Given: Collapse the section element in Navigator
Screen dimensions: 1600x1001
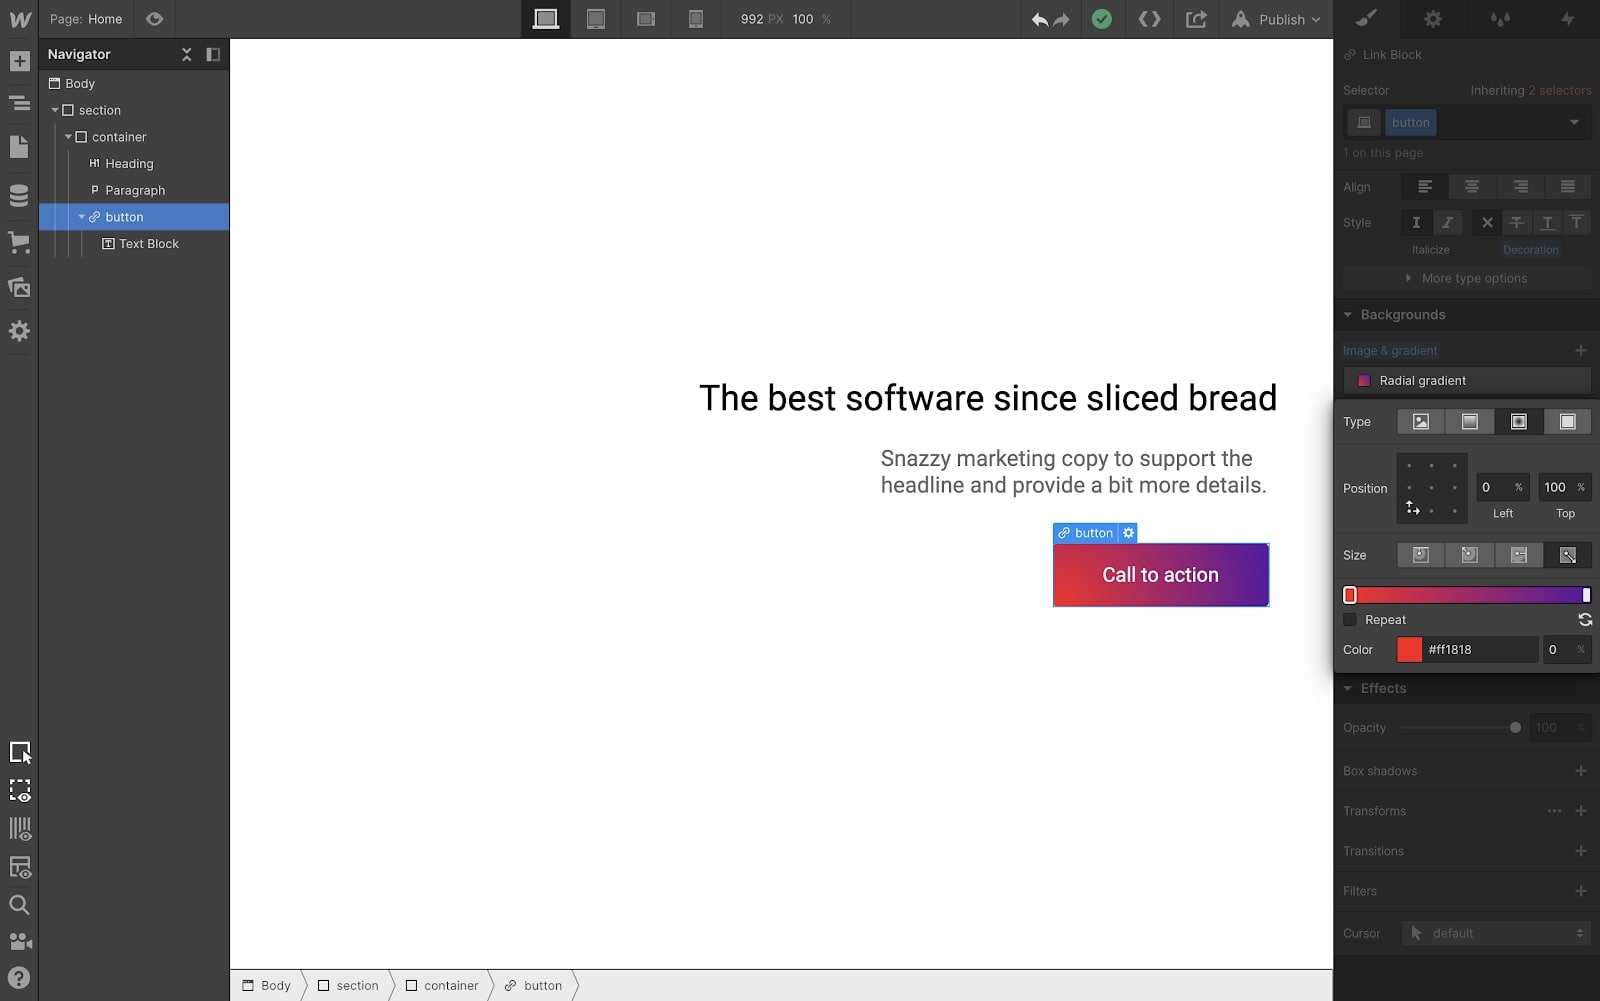Looking at the screenshot, I should click(55, 110).
